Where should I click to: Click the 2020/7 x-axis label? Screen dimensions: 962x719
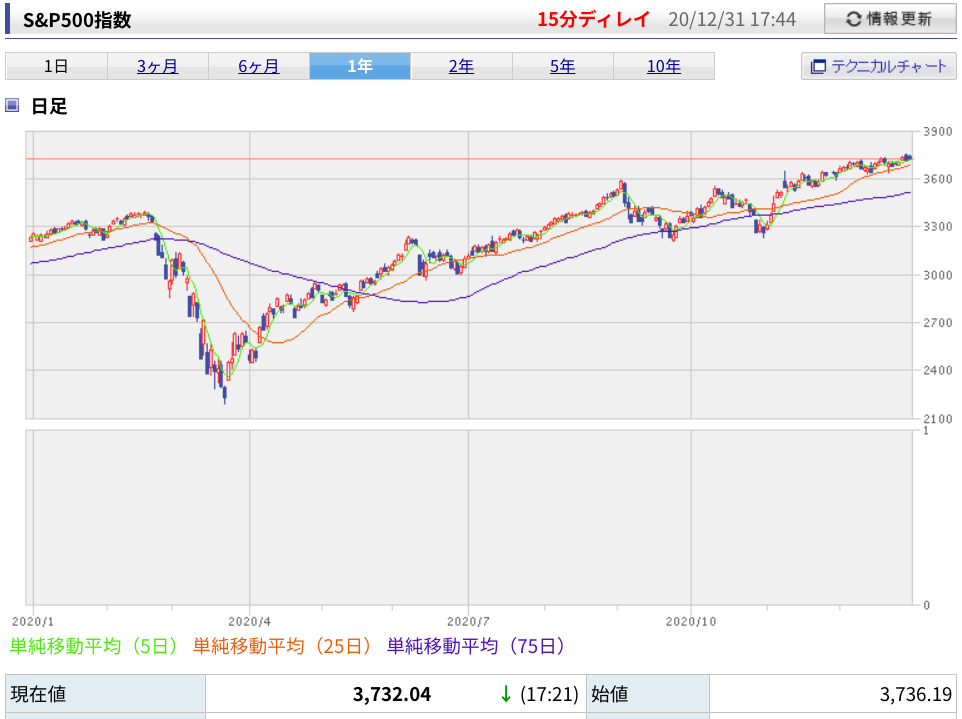(469, 621)
